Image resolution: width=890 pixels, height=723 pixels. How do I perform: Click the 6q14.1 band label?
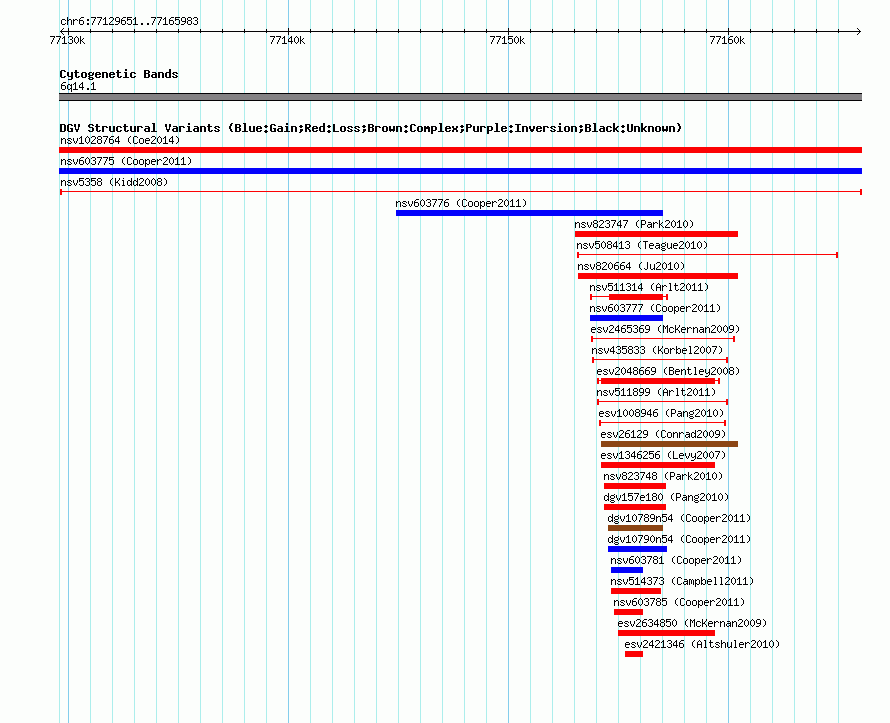pos(78,86)
